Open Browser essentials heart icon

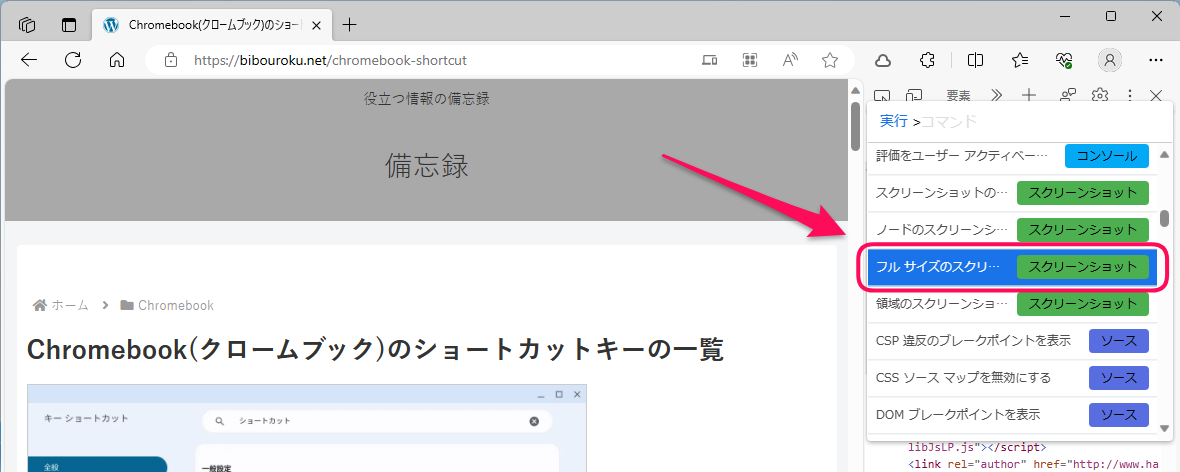[1064, 60]
